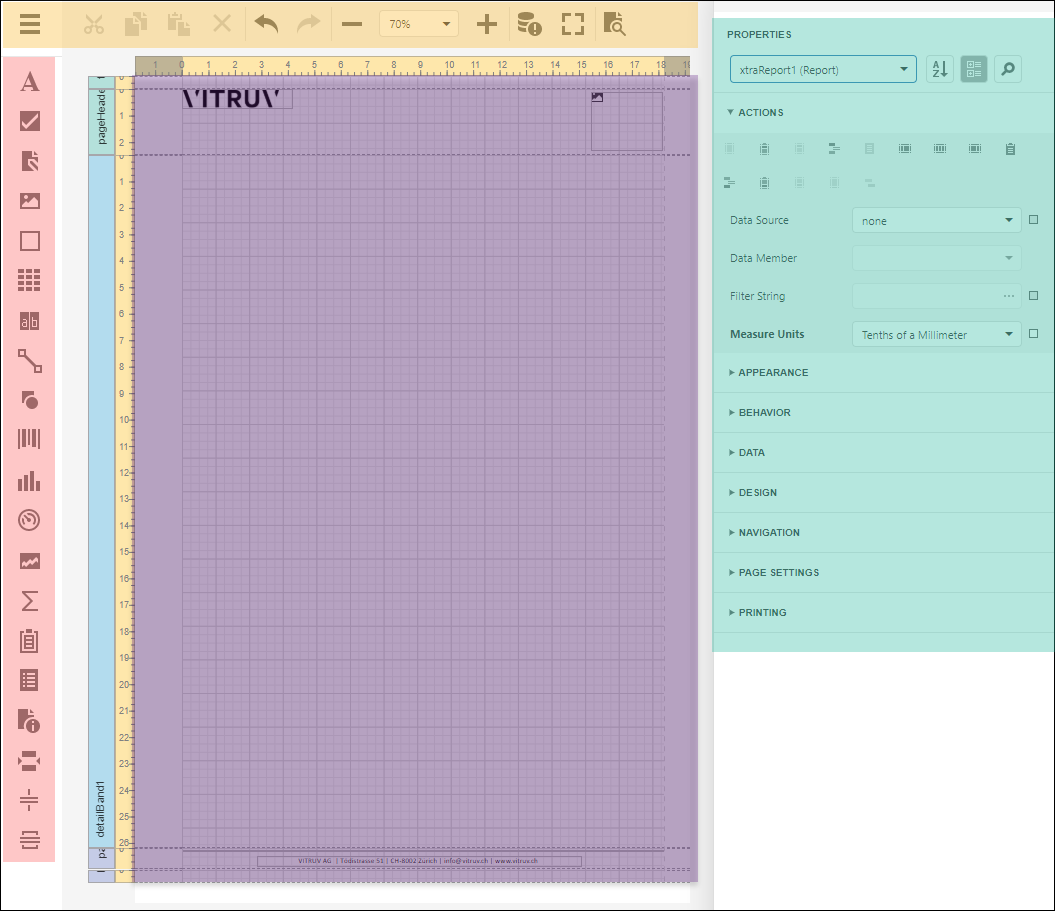Choose the Bar Code tool
1055x911 pixels.
[30, 440]
